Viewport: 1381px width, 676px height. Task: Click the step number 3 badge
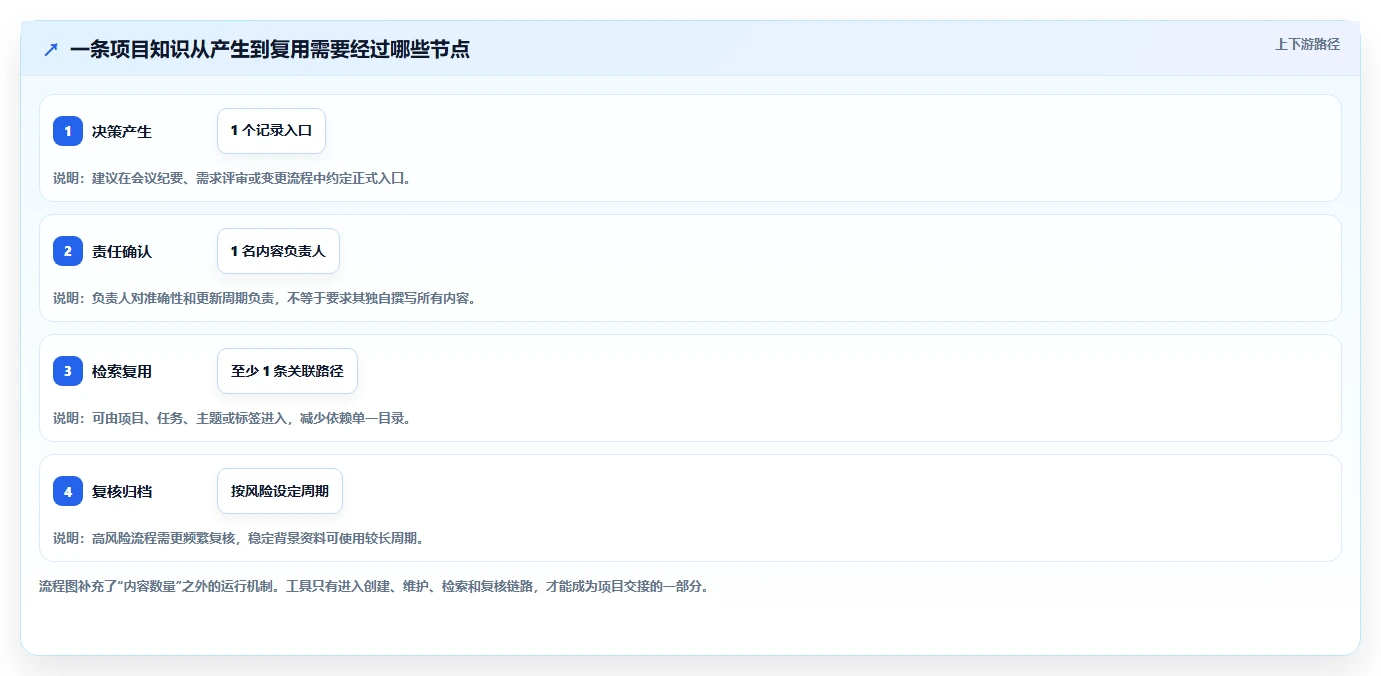68,371
